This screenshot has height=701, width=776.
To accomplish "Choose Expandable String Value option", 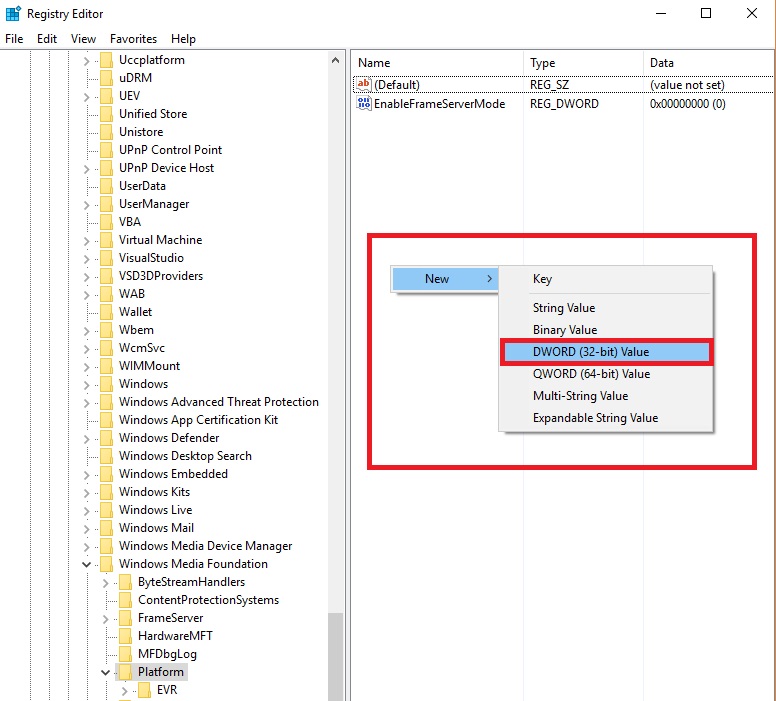I will click(606, 418).
